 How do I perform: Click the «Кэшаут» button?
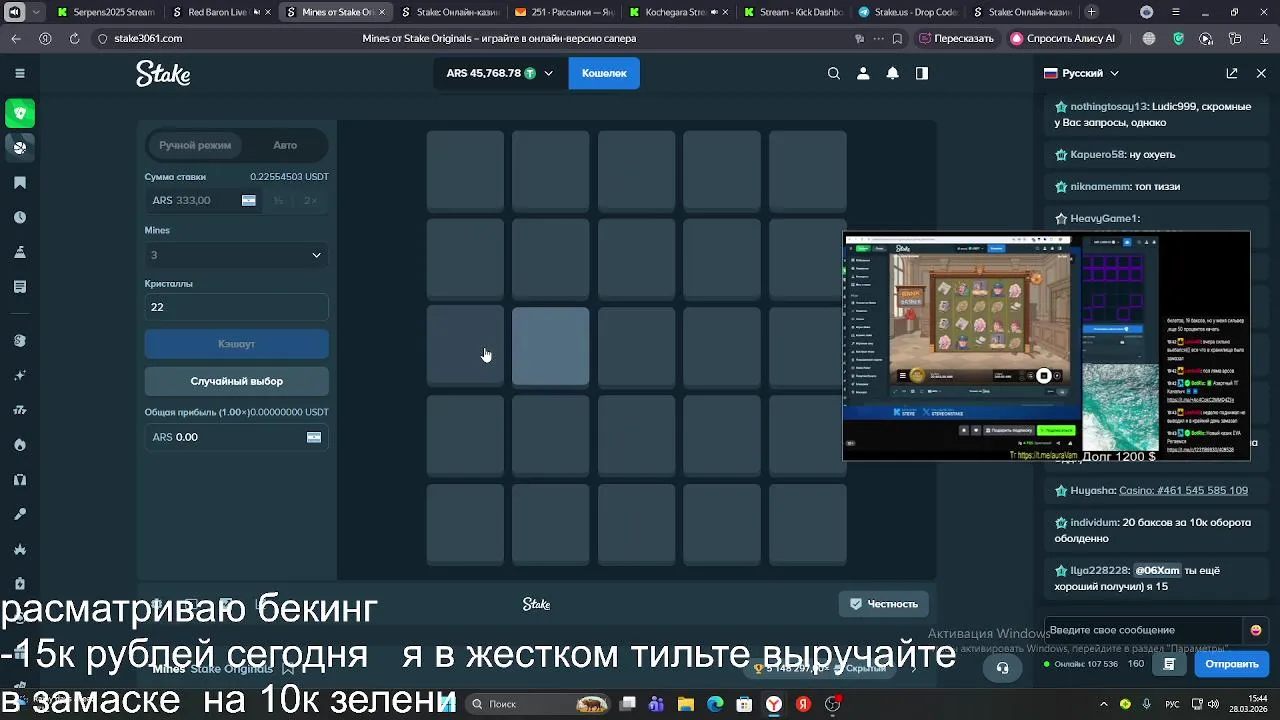(236, 344)
